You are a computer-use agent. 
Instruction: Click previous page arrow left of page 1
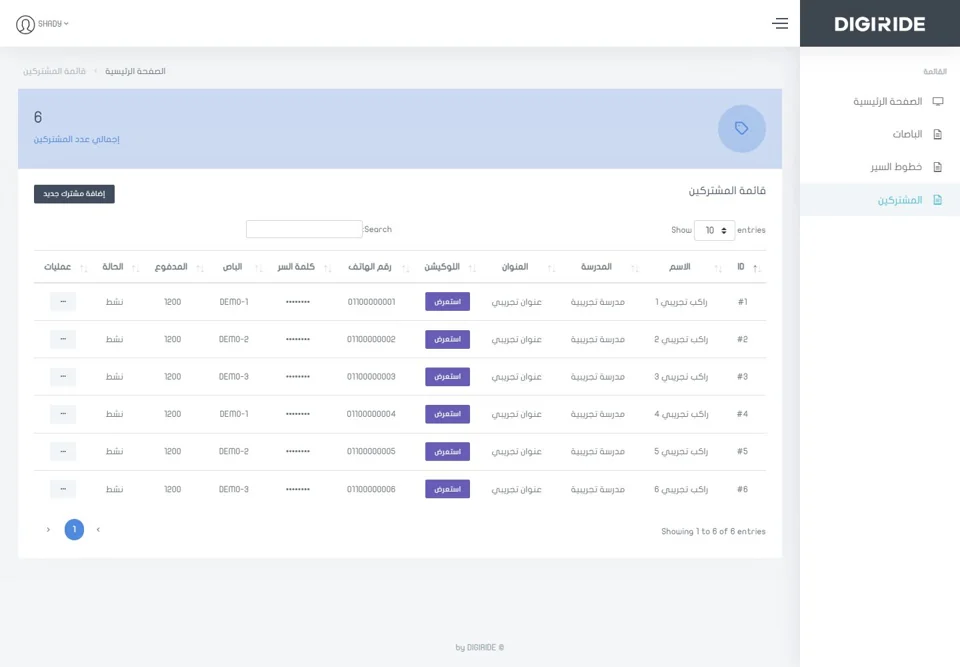48,529
